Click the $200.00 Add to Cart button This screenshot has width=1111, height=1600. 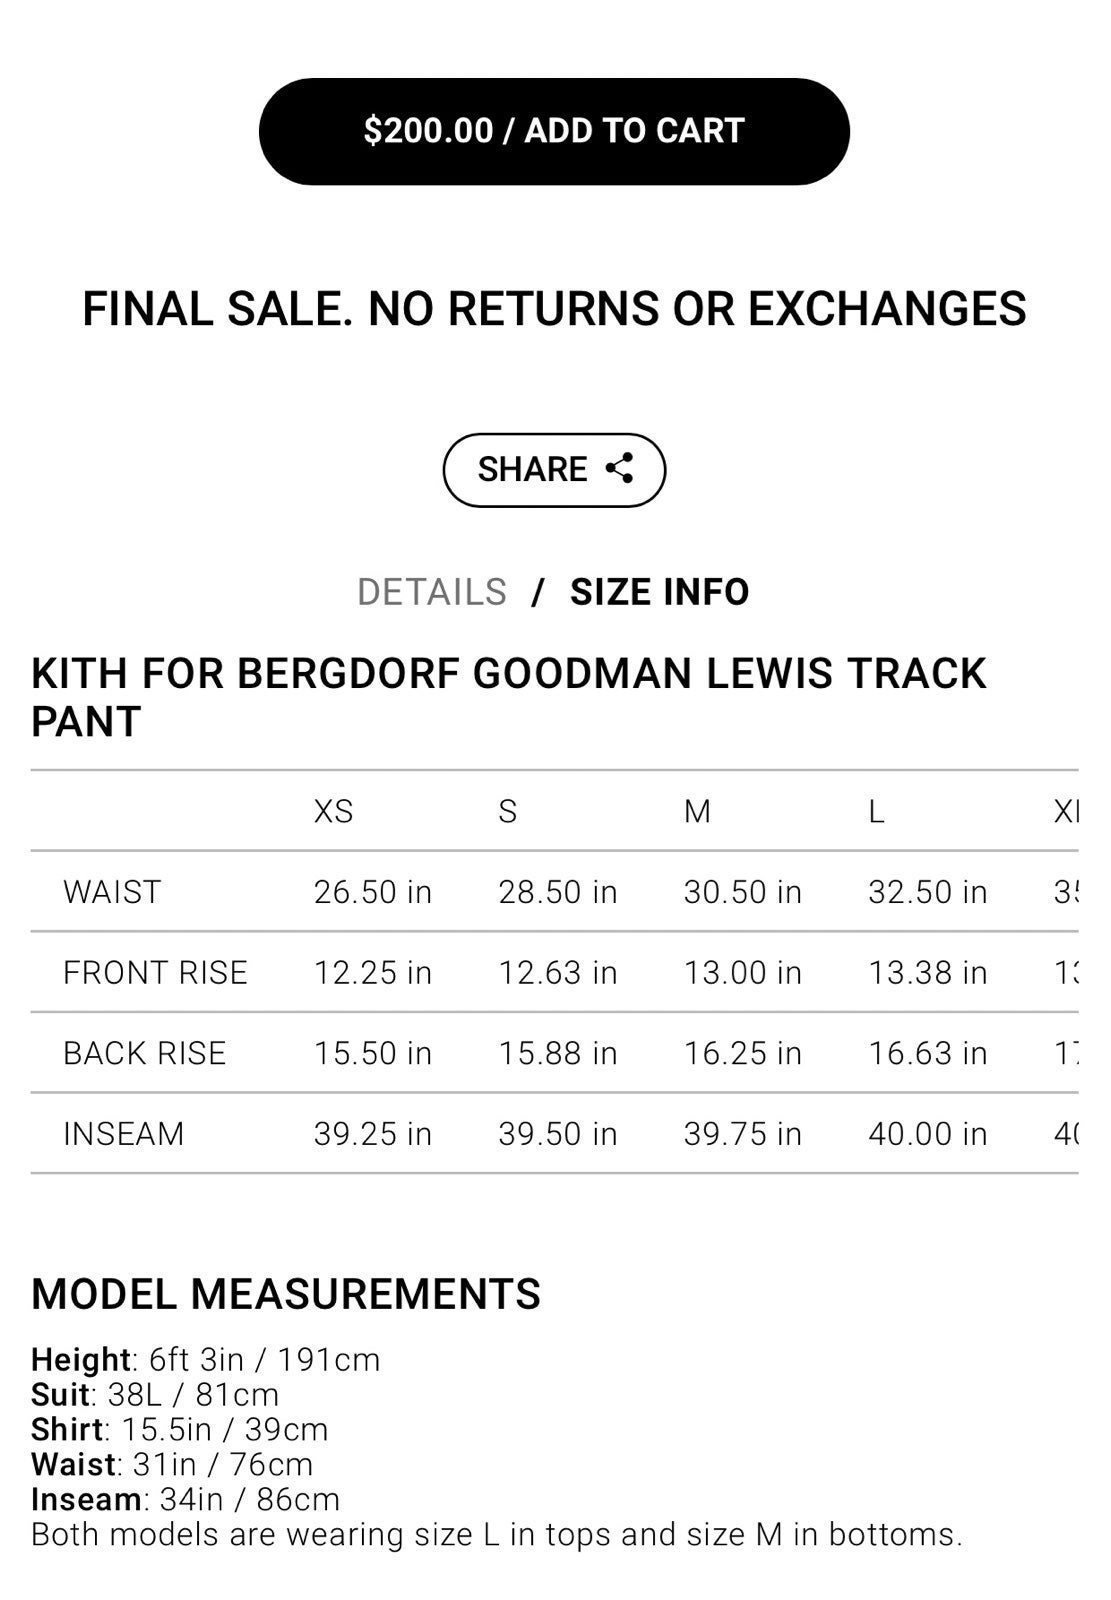pos(554,131)
